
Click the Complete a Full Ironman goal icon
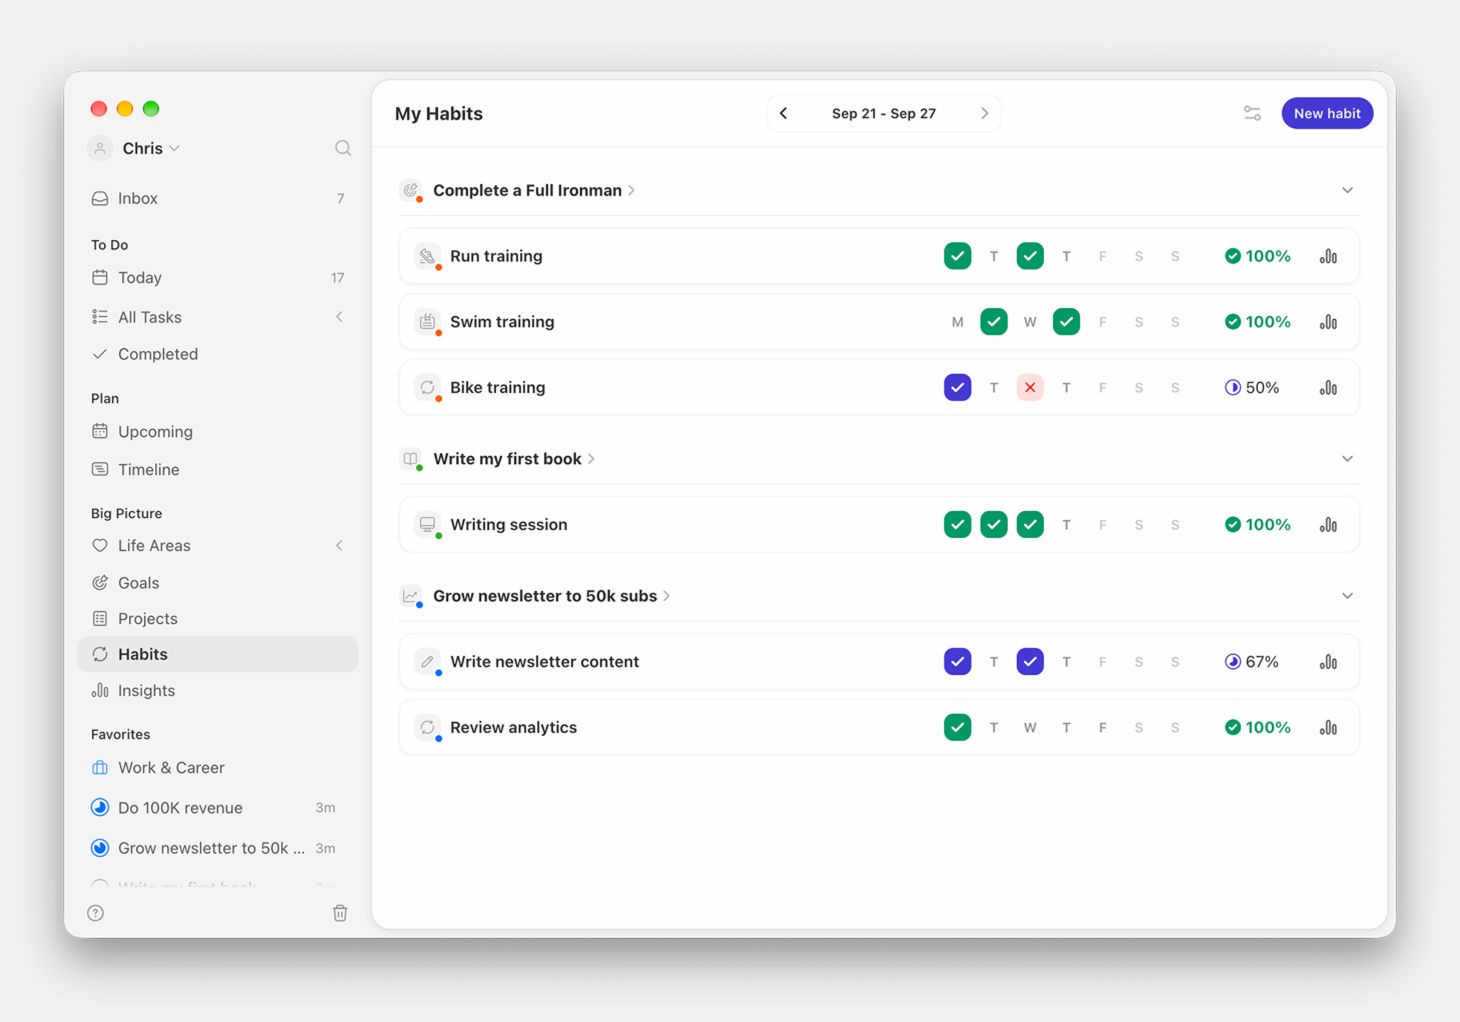[410, 190]
